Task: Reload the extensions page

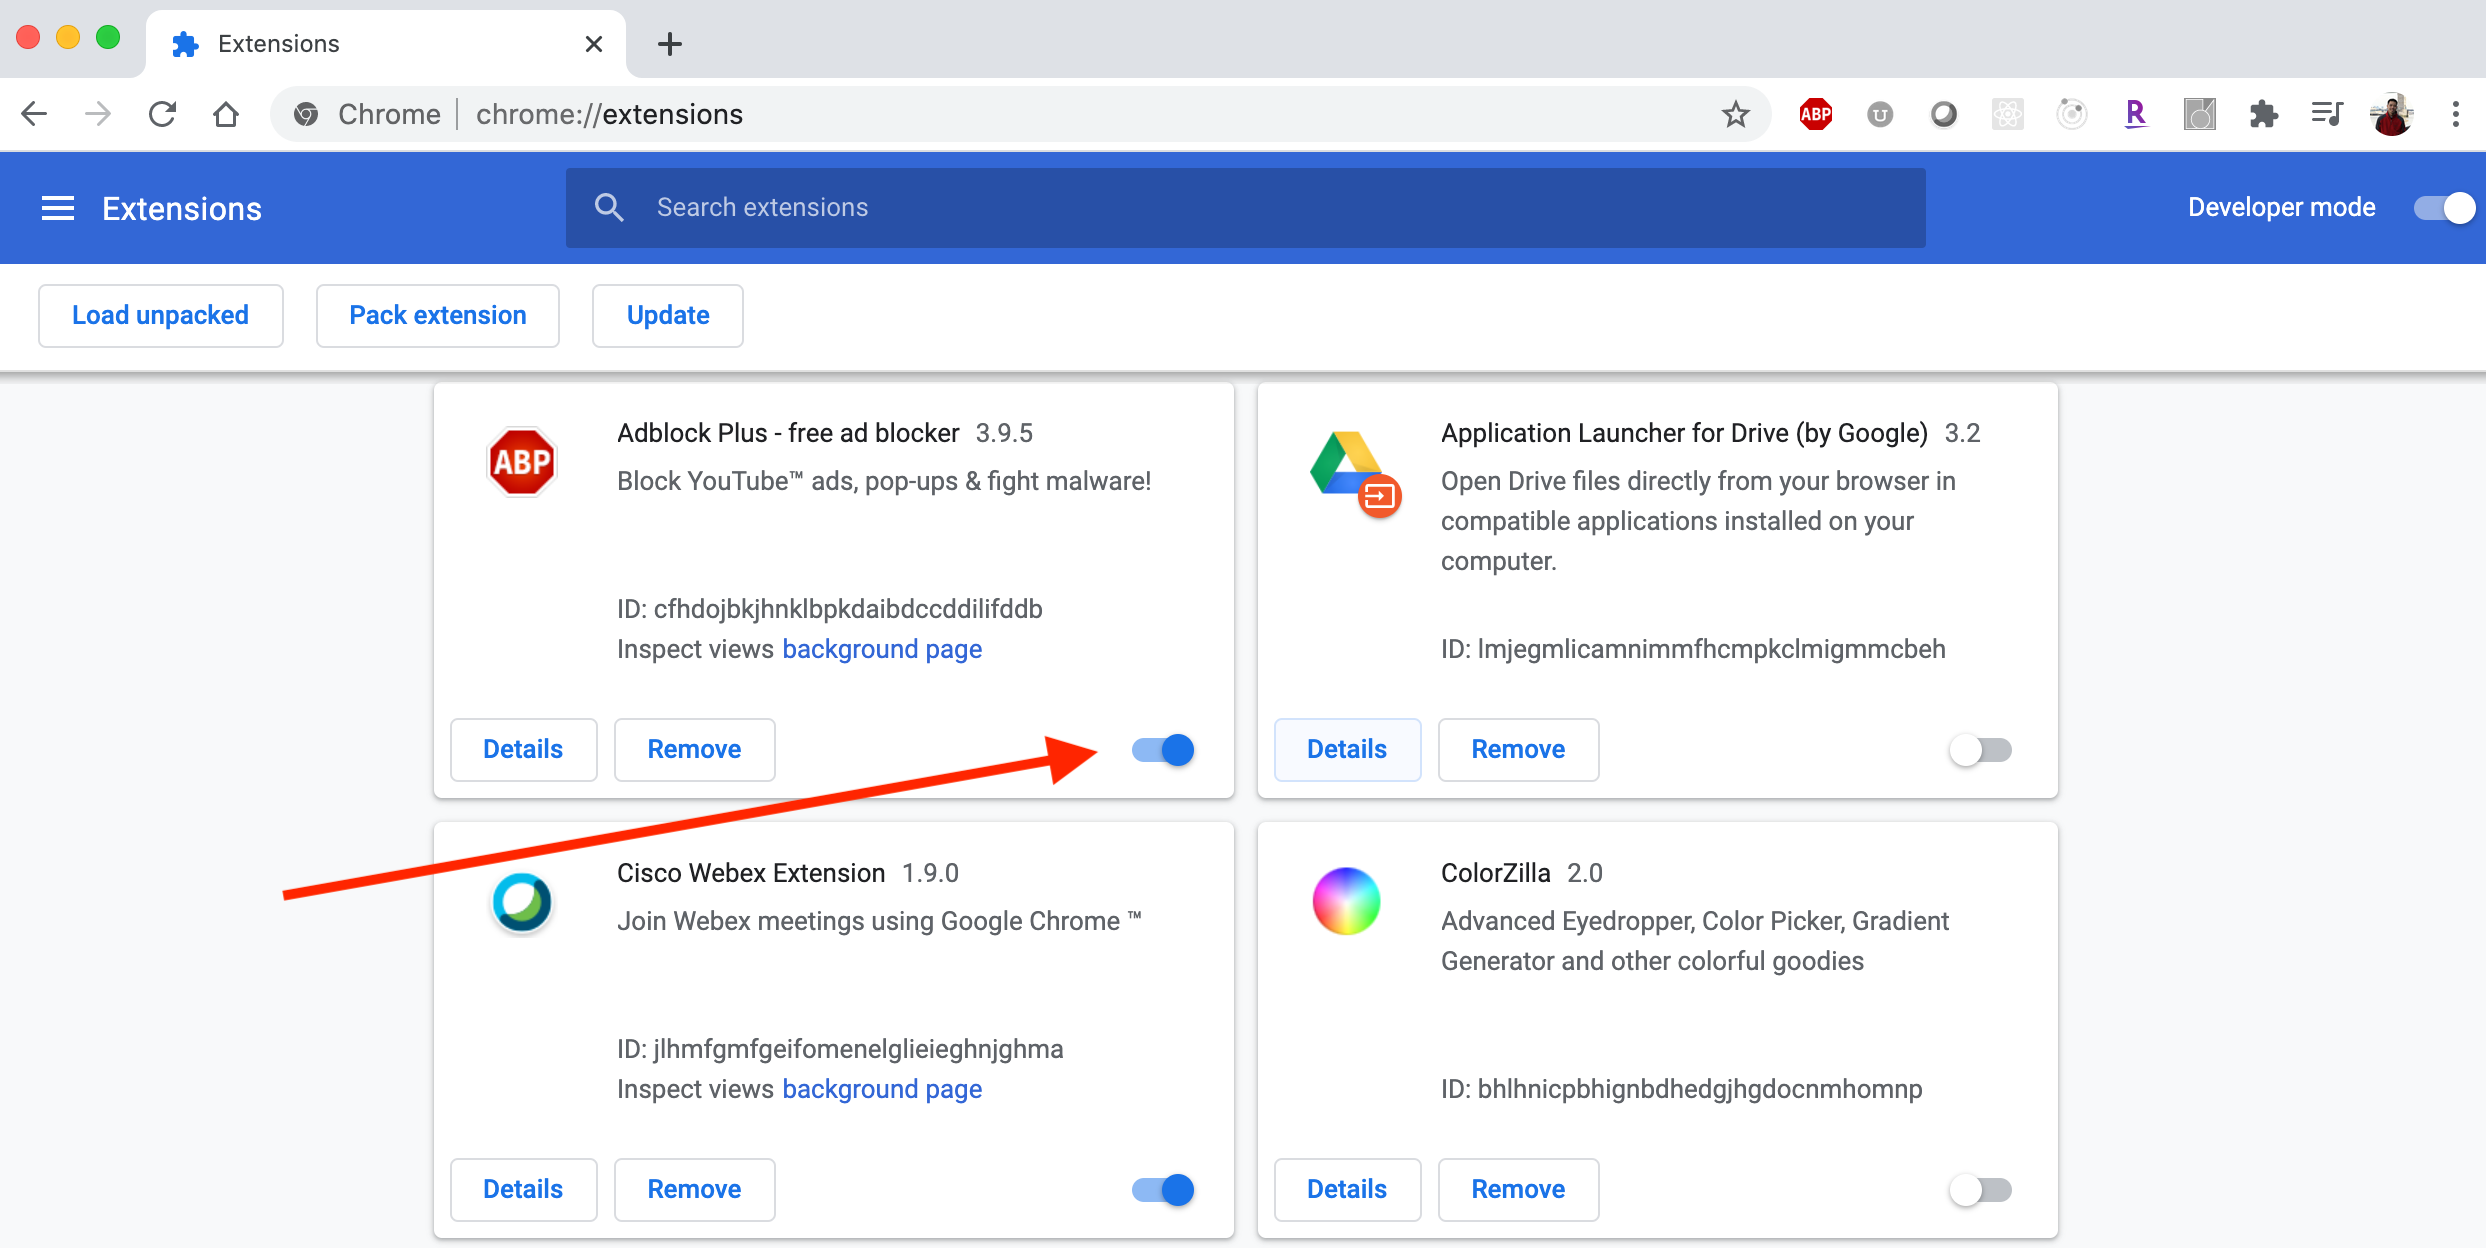Action: point(162,114)
